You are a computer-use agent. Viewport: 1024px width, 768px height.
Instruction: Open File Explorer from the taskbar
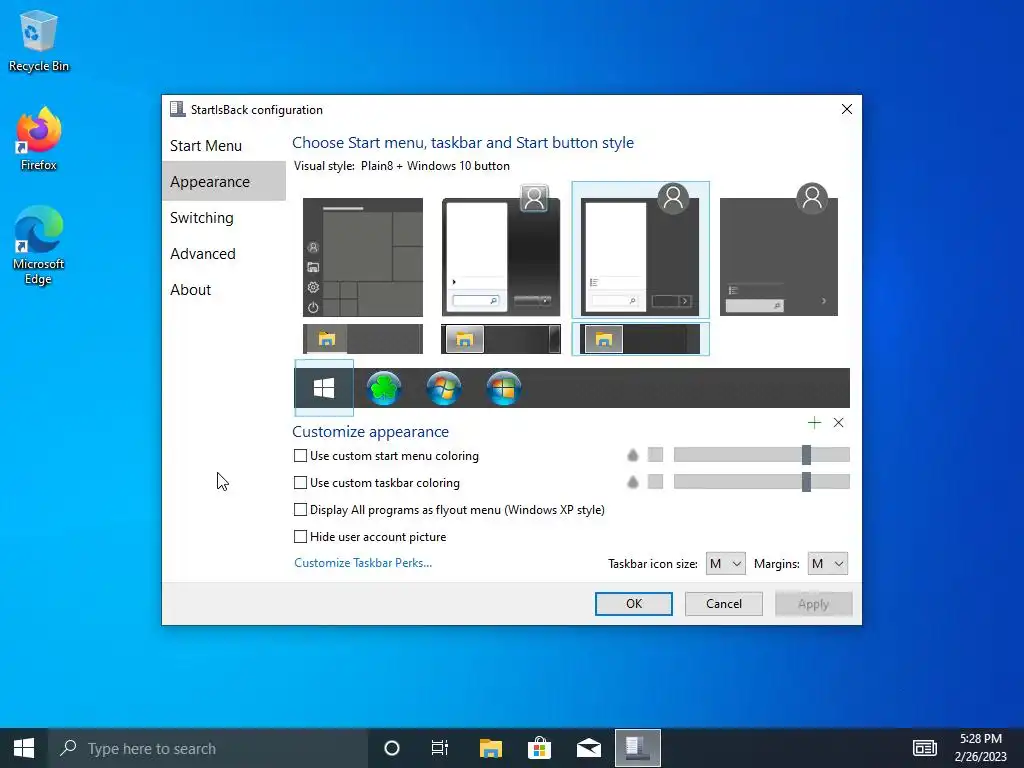click(x=490, y=748)
